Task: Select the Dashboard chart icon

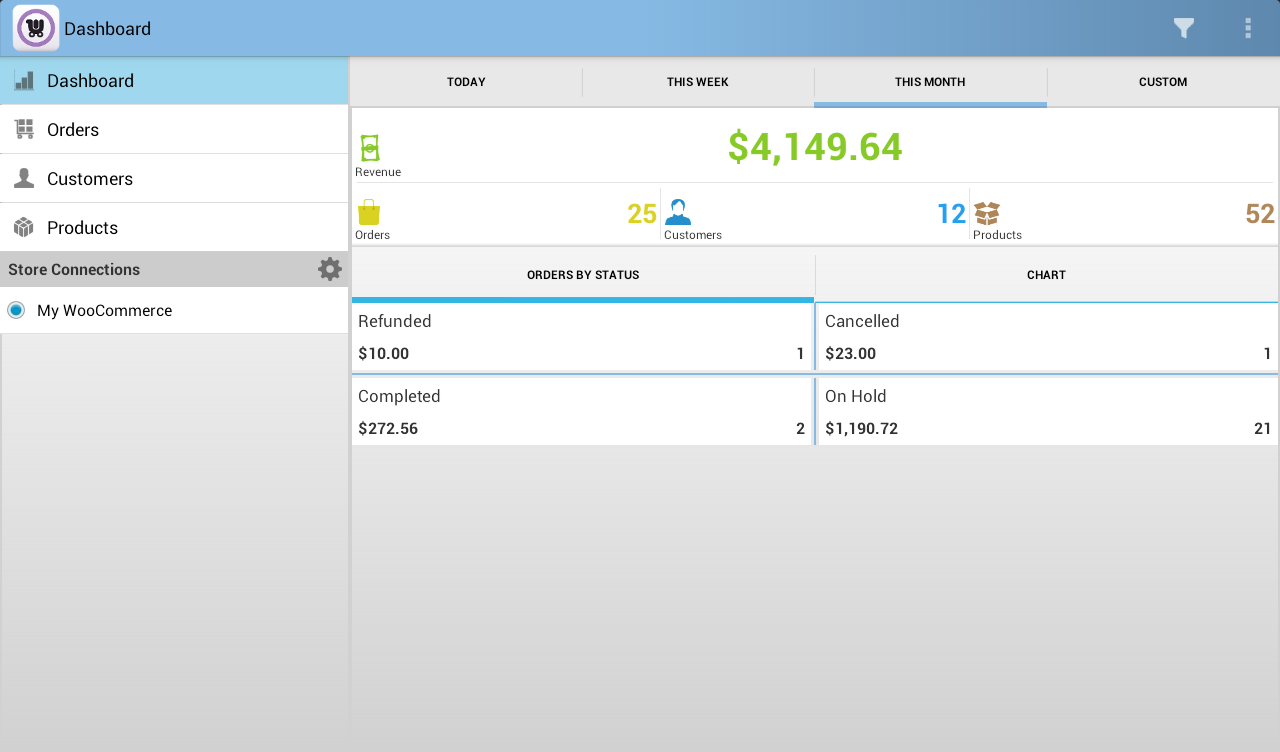Action: click(x=22, y=80)
